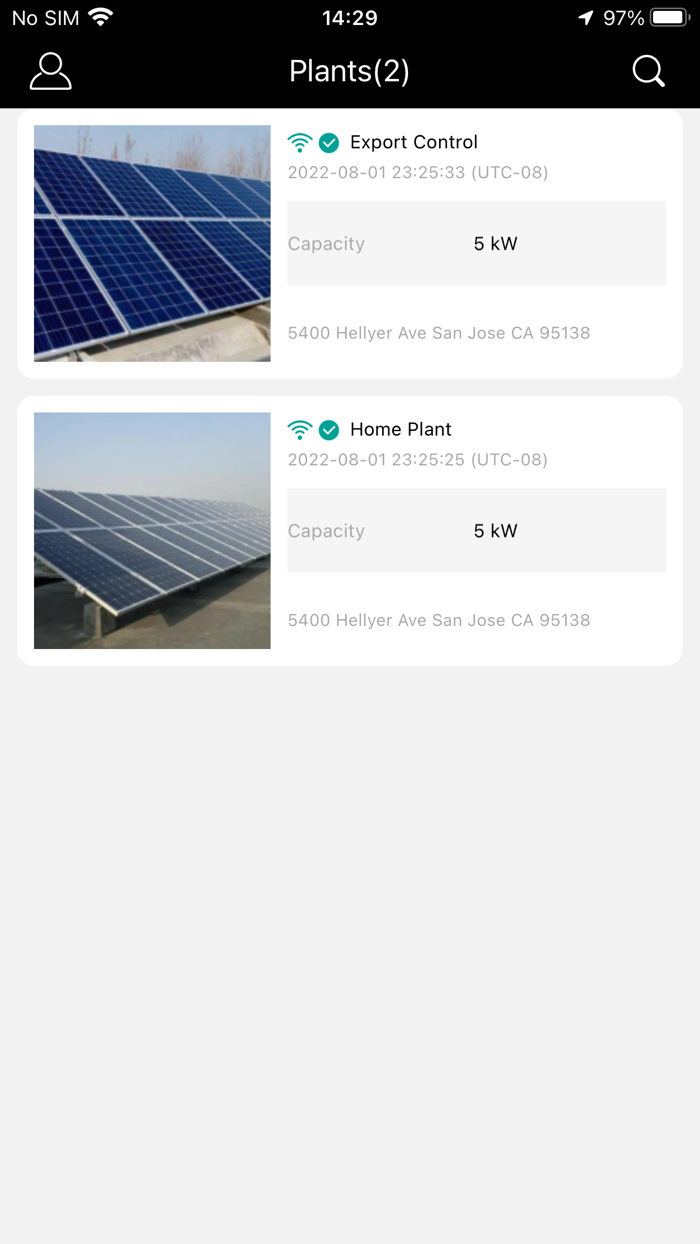Tap the battery indicator showing 97%
The image size is (700, 1244).
point(669,16)
